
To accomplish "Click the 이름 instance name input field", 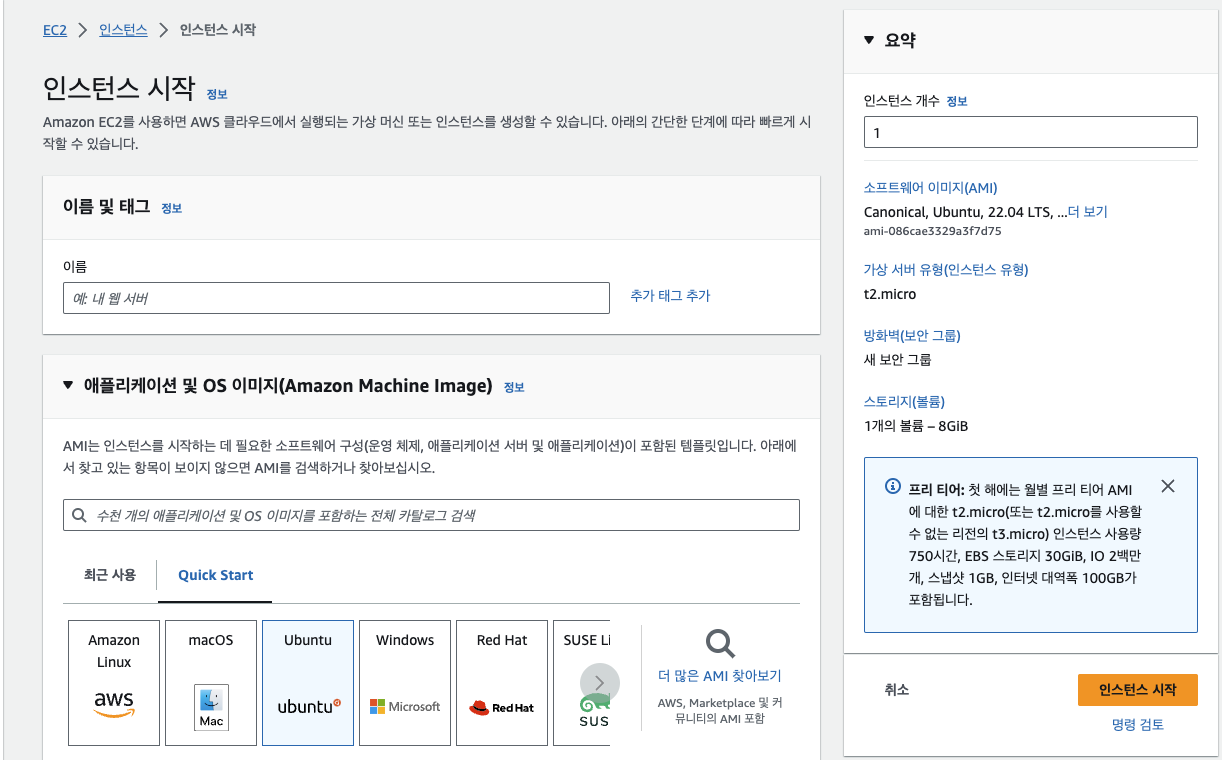I will pos(337,297).
